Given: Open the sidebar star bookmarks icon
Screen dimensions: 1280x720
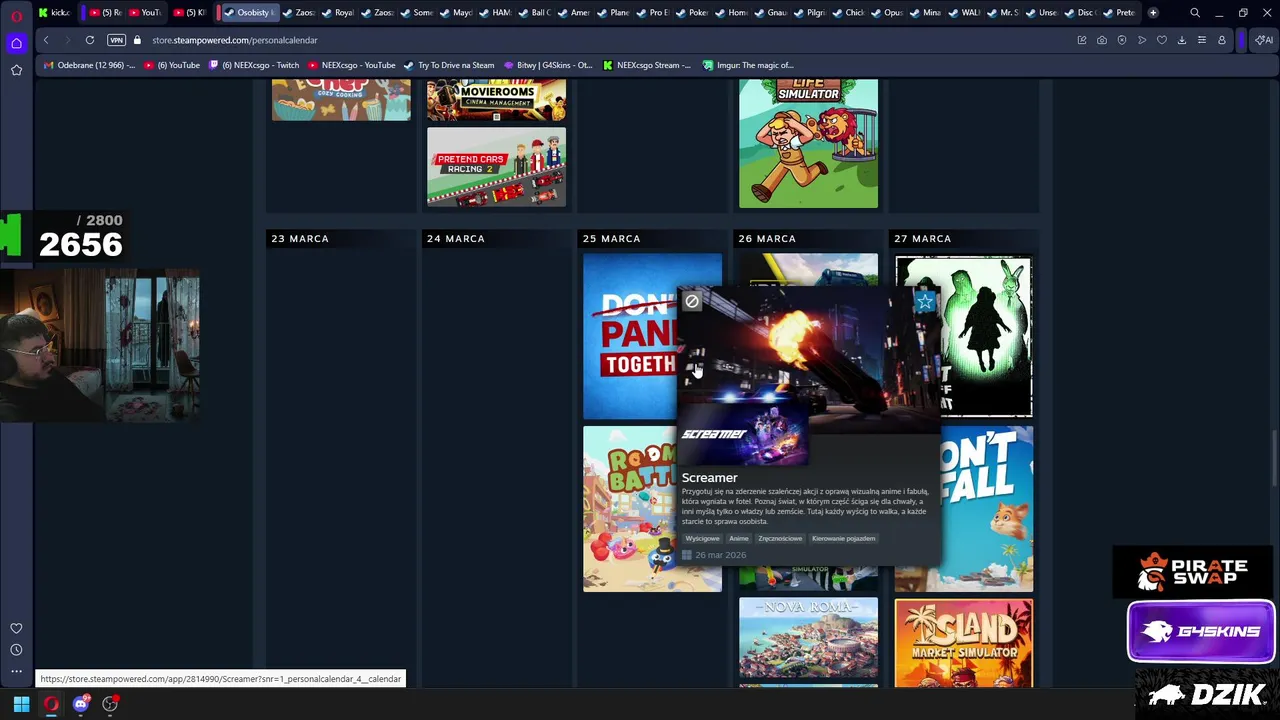Looking at the screenshot, I should [16, 70].
